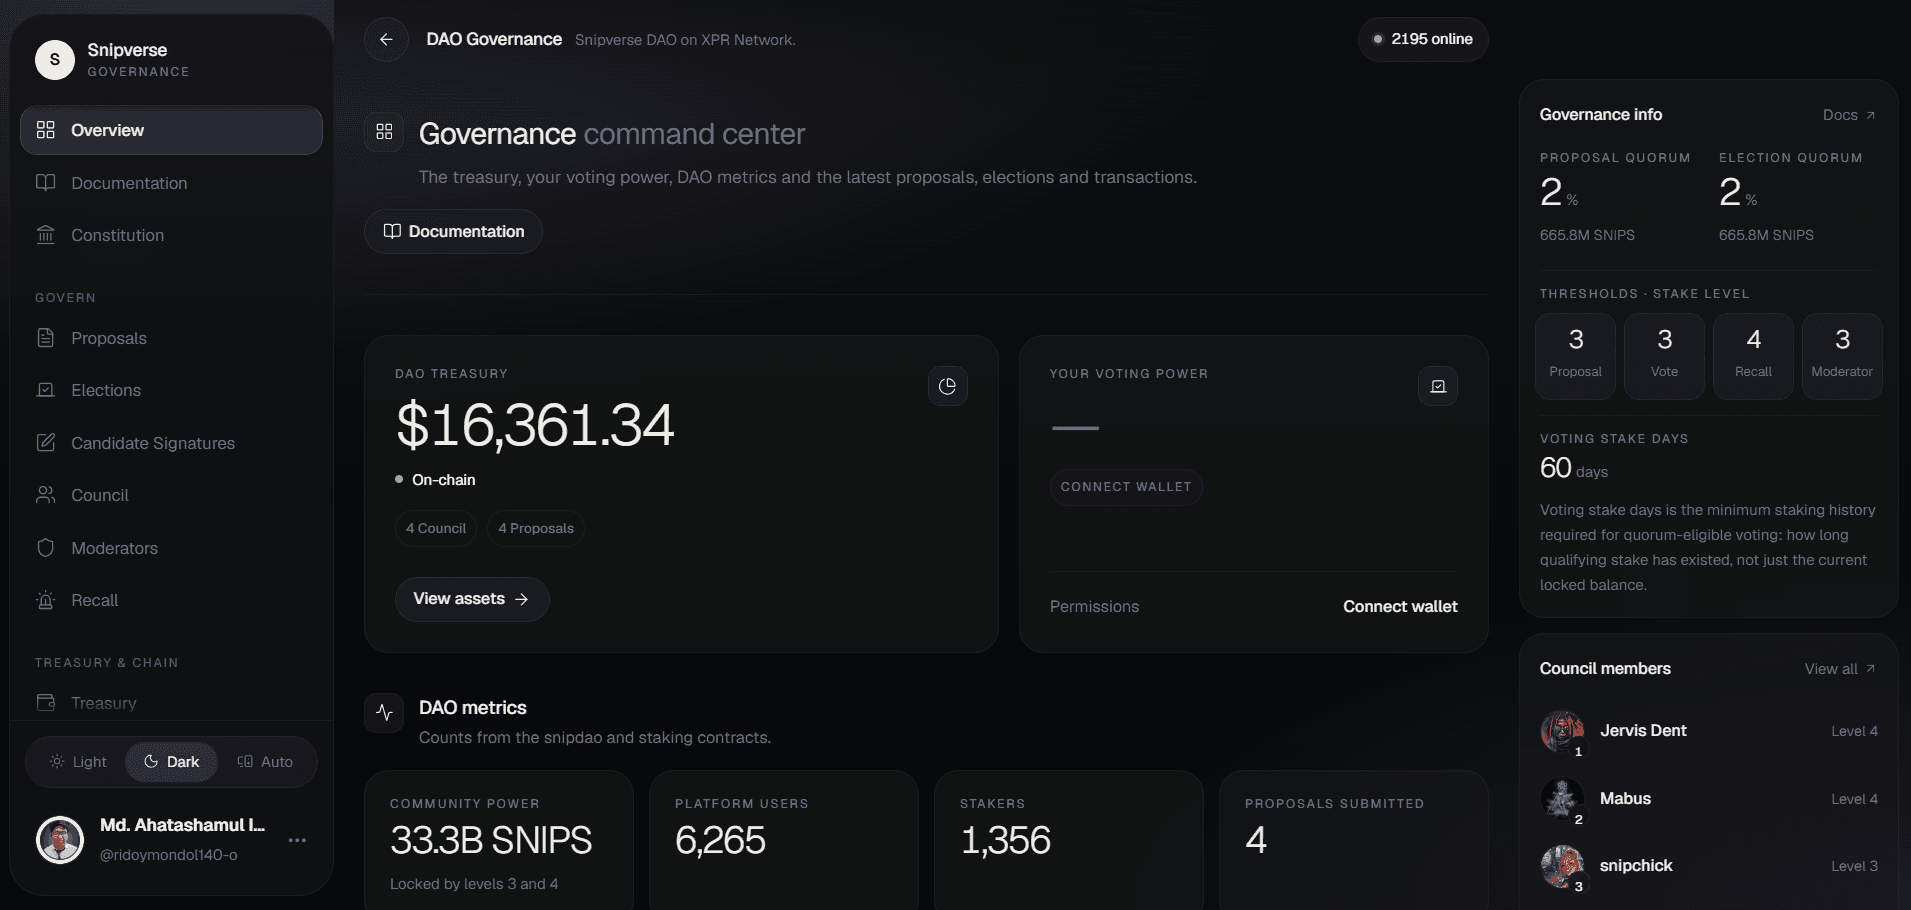Image resolution: width=1911 pixels, height=910 pixels.
Task: Set theme to Auto
Action: coord(265,762)
